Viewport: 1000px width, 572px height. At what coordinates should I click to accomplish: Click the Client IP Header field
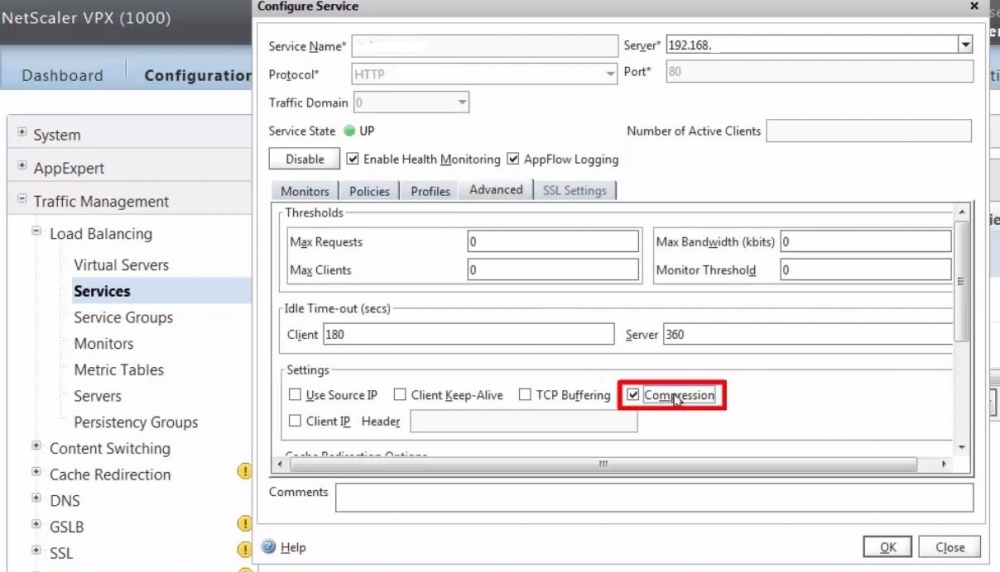click(x=524, y=421)
